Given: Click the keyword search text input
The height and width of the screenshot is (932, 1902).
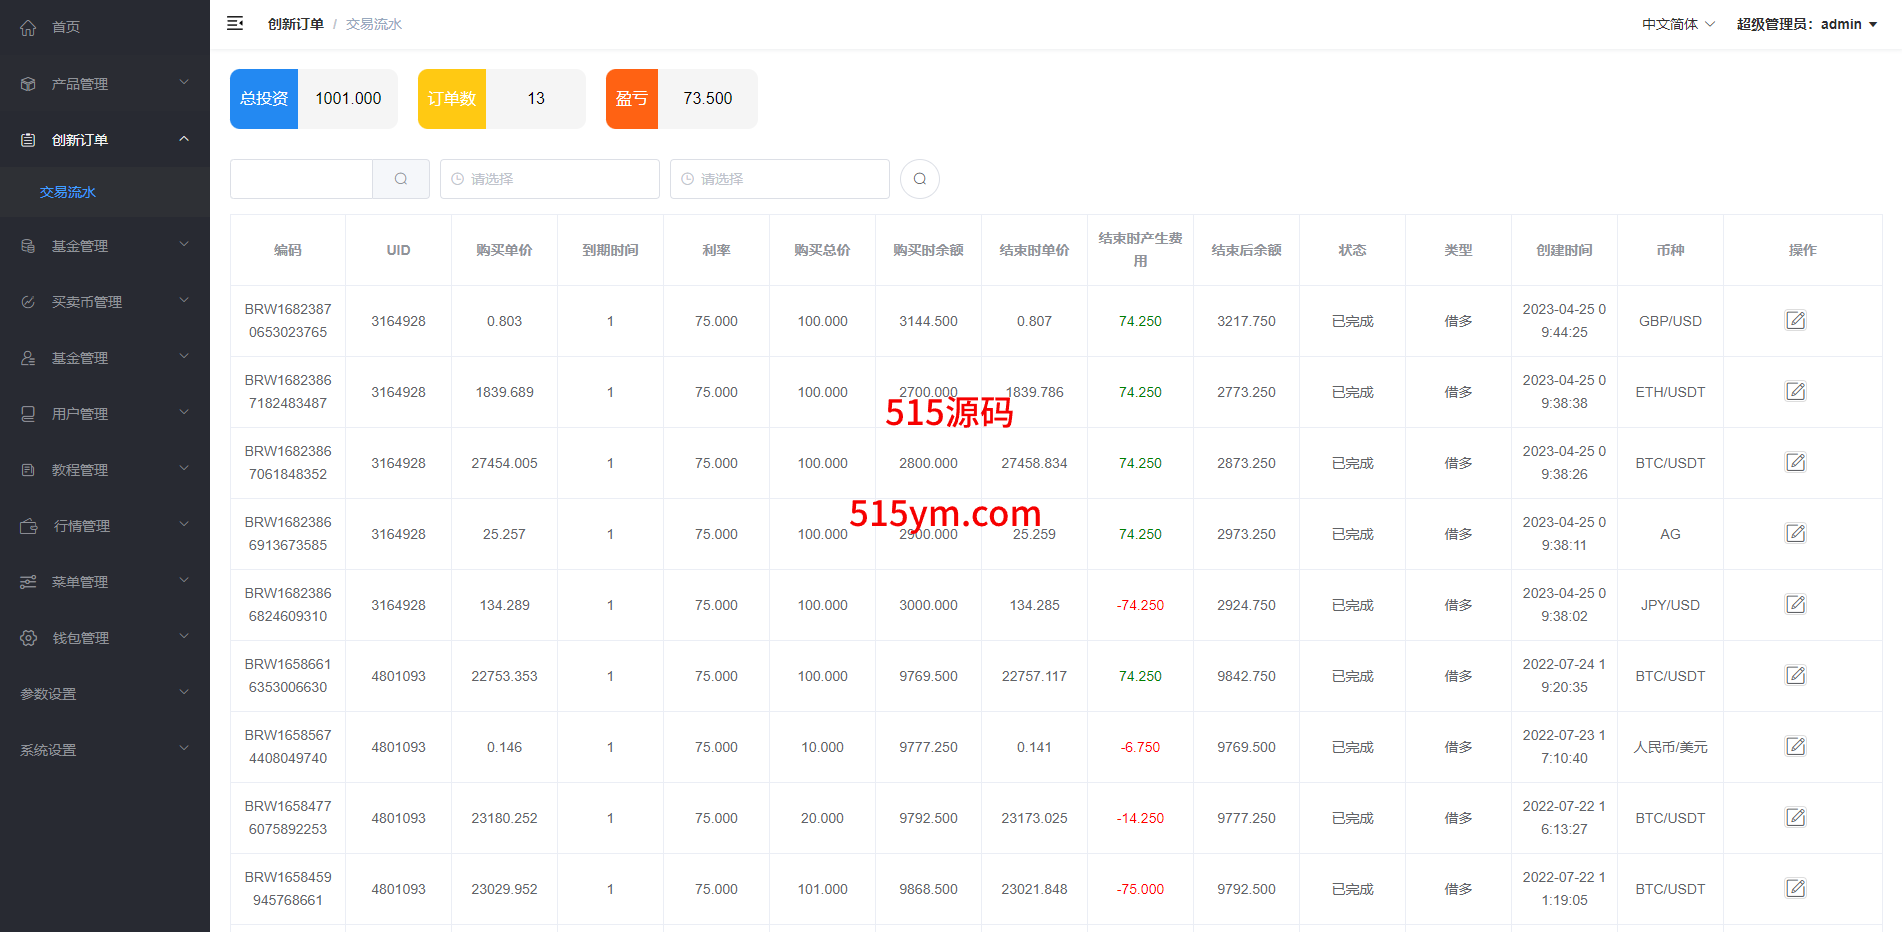Looking at the screenshot, I should (301, 179).
